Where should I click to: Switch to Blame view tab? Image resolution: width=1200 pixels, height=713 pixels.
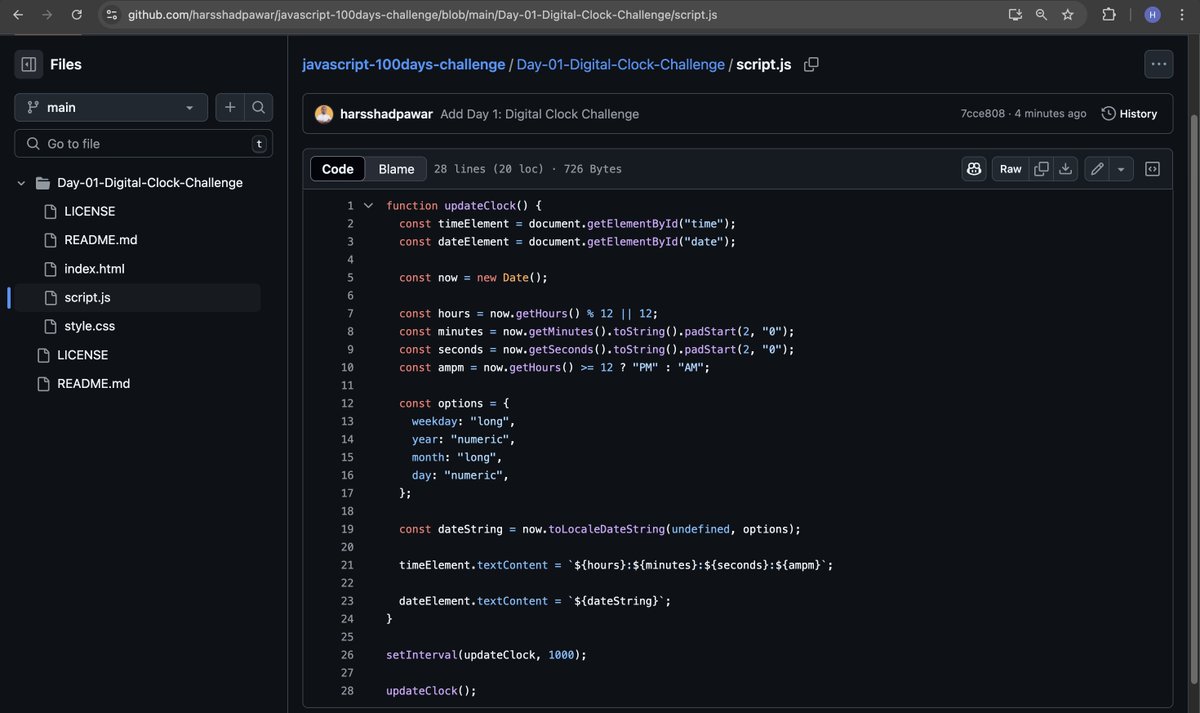click(396, 169)
